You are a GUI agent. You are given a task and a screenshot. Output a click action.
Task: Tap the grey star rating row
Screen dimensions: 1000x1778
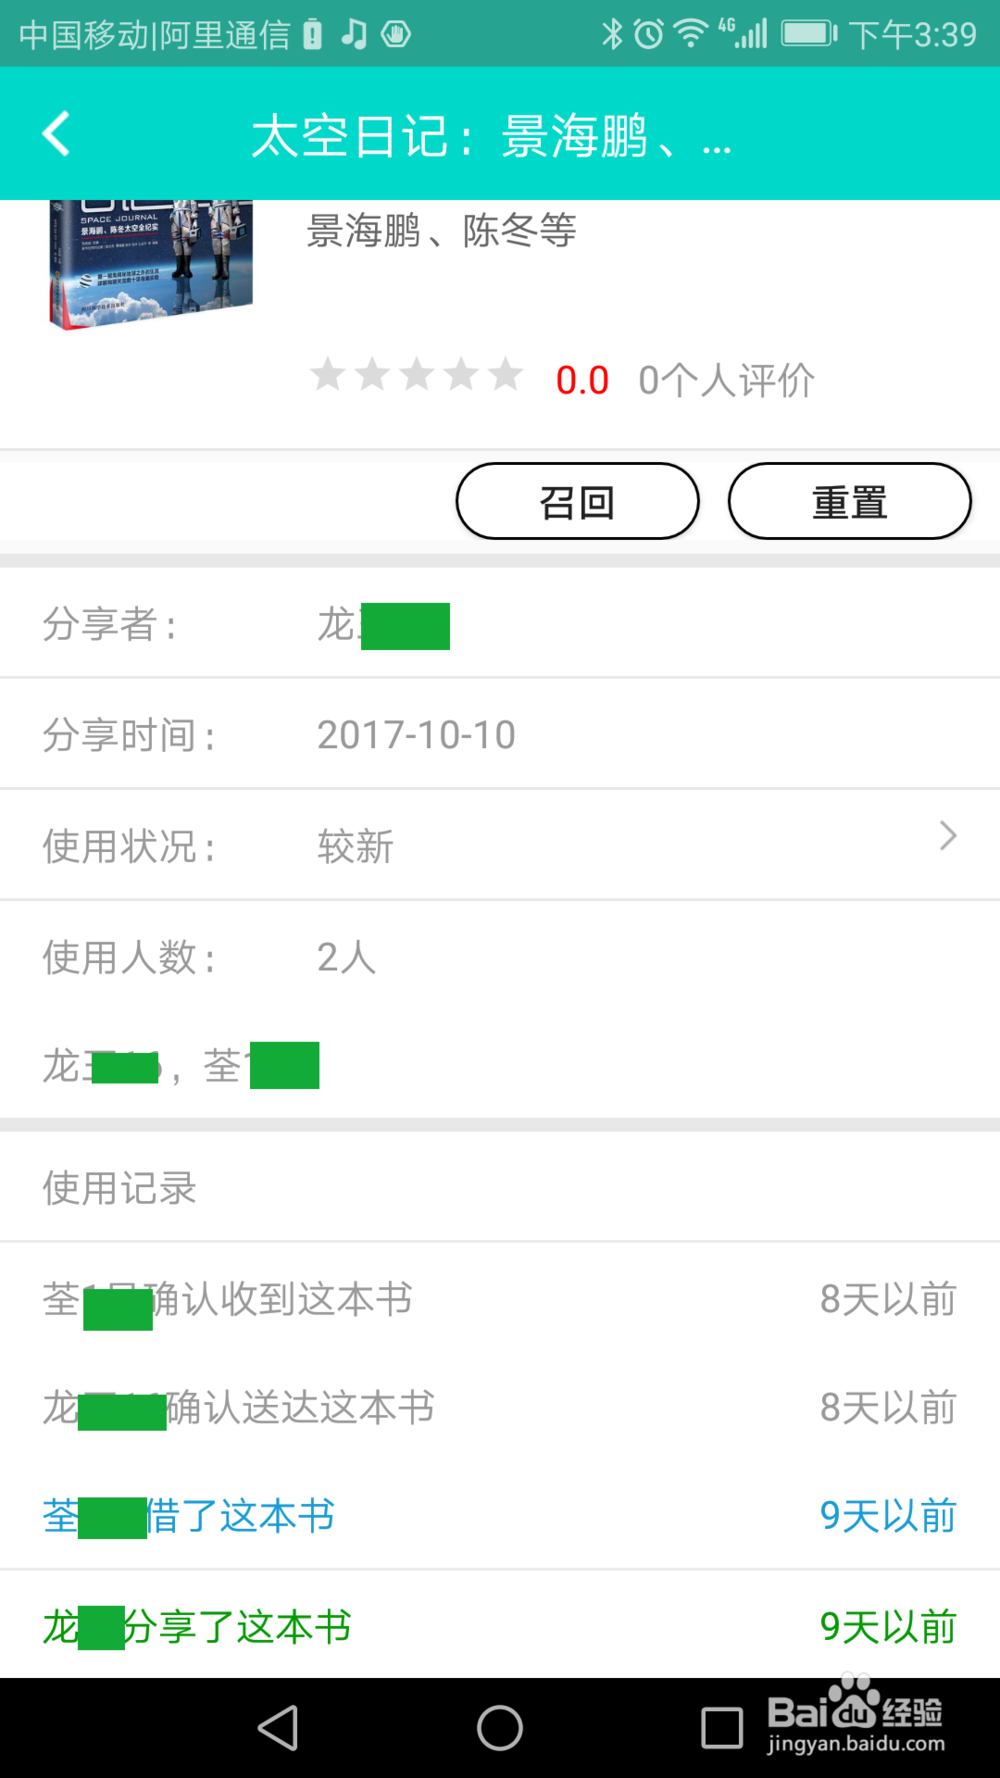416,376
